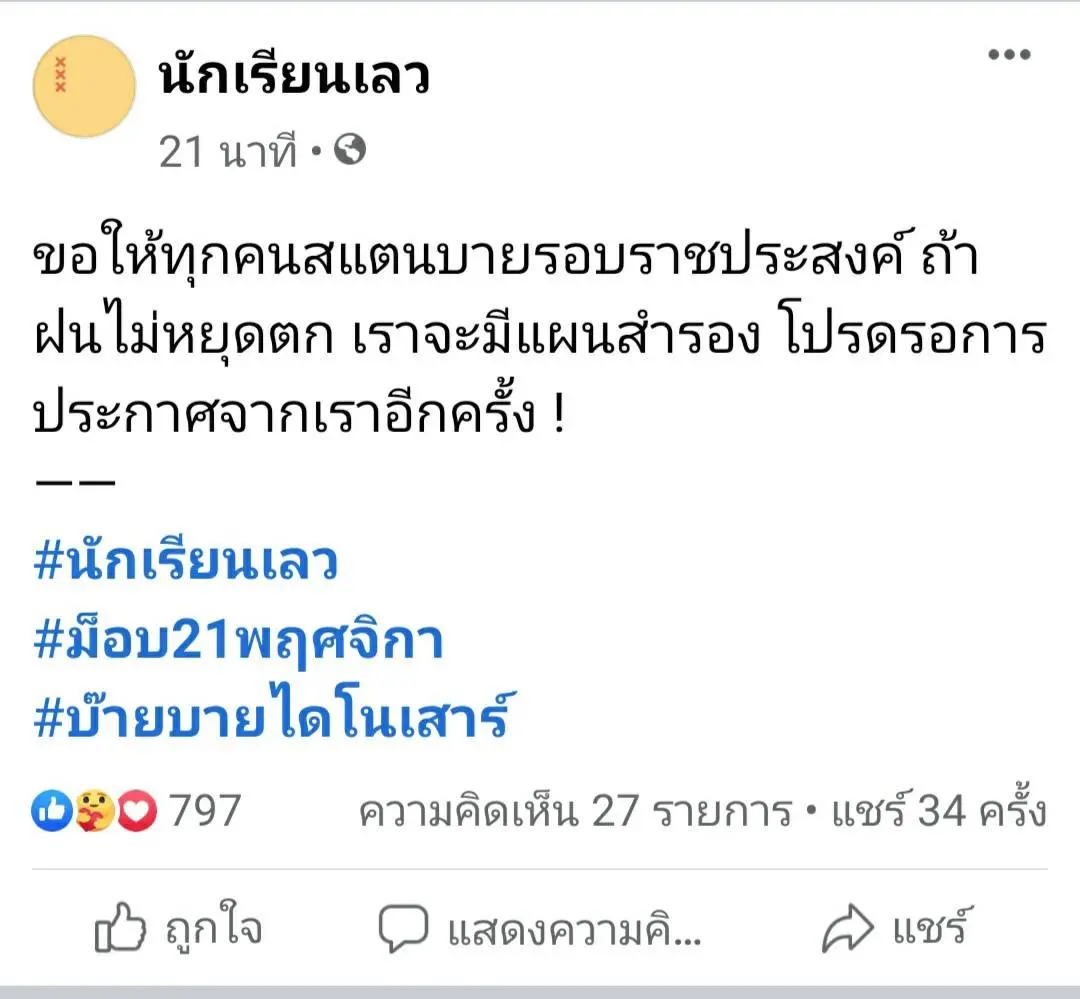Click the globe public audience icon
Screen dimensions: 1080x999
(x=349, y=151)
